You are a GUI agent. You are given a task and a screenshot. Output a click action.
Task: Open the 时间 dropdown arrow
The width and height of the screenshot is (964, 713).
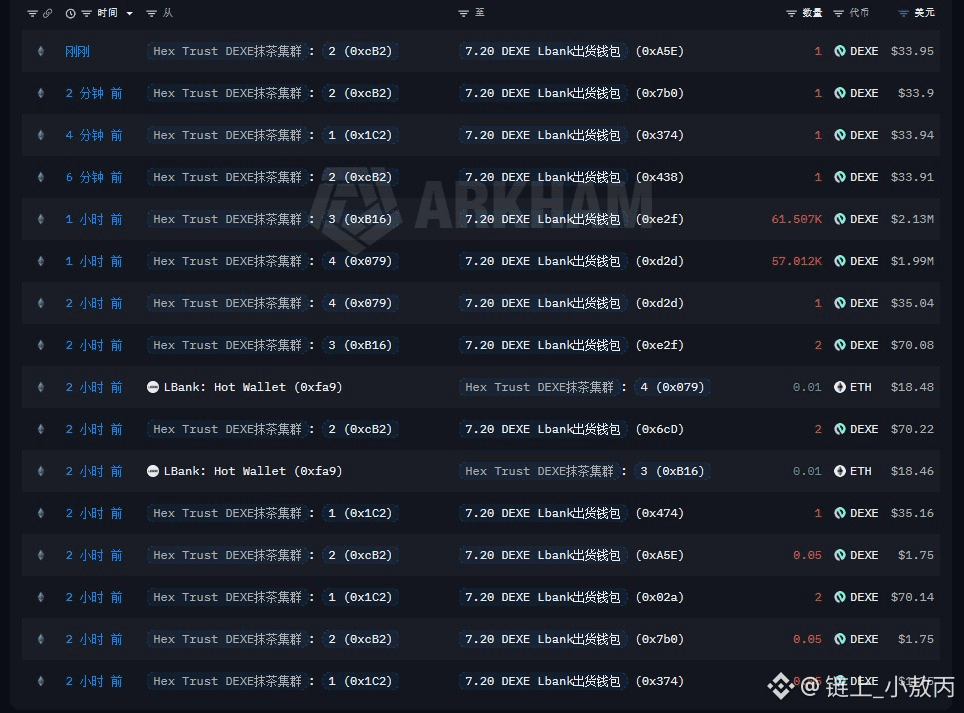pyautogui.click(x=129, y=14)
